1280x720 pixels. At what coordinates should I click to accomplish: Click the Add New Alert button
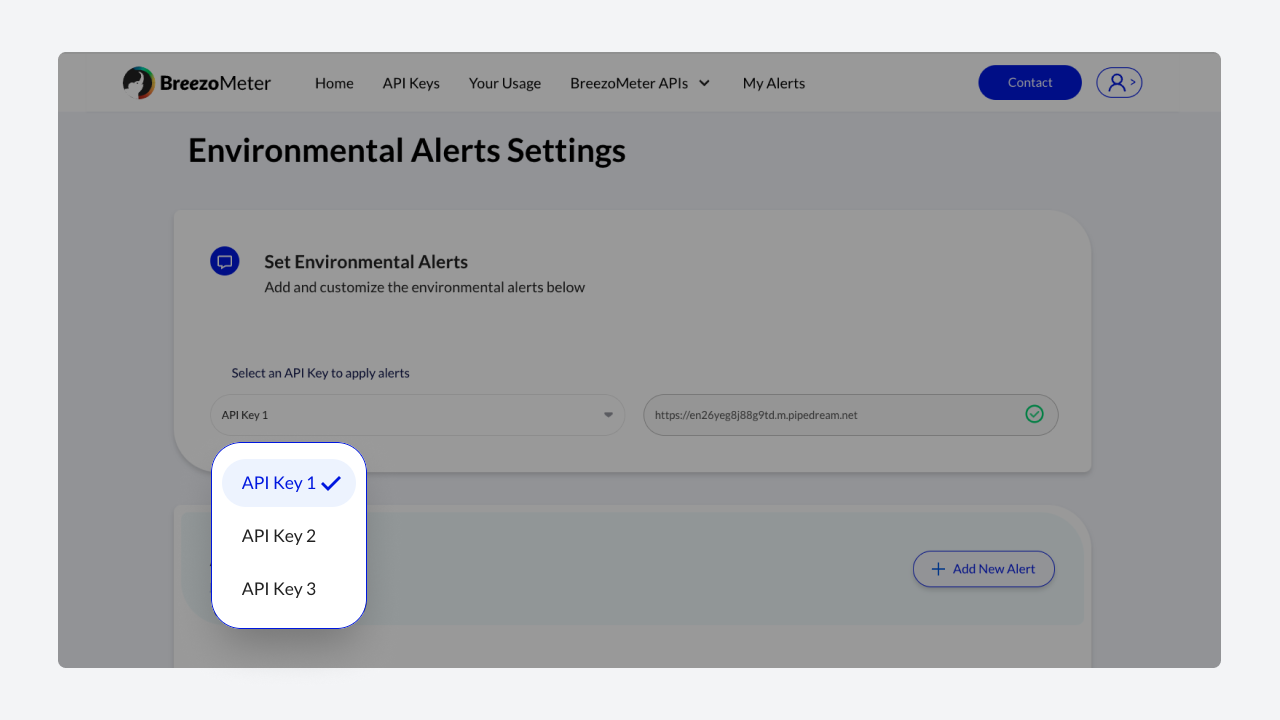click(x=983, y=569)
